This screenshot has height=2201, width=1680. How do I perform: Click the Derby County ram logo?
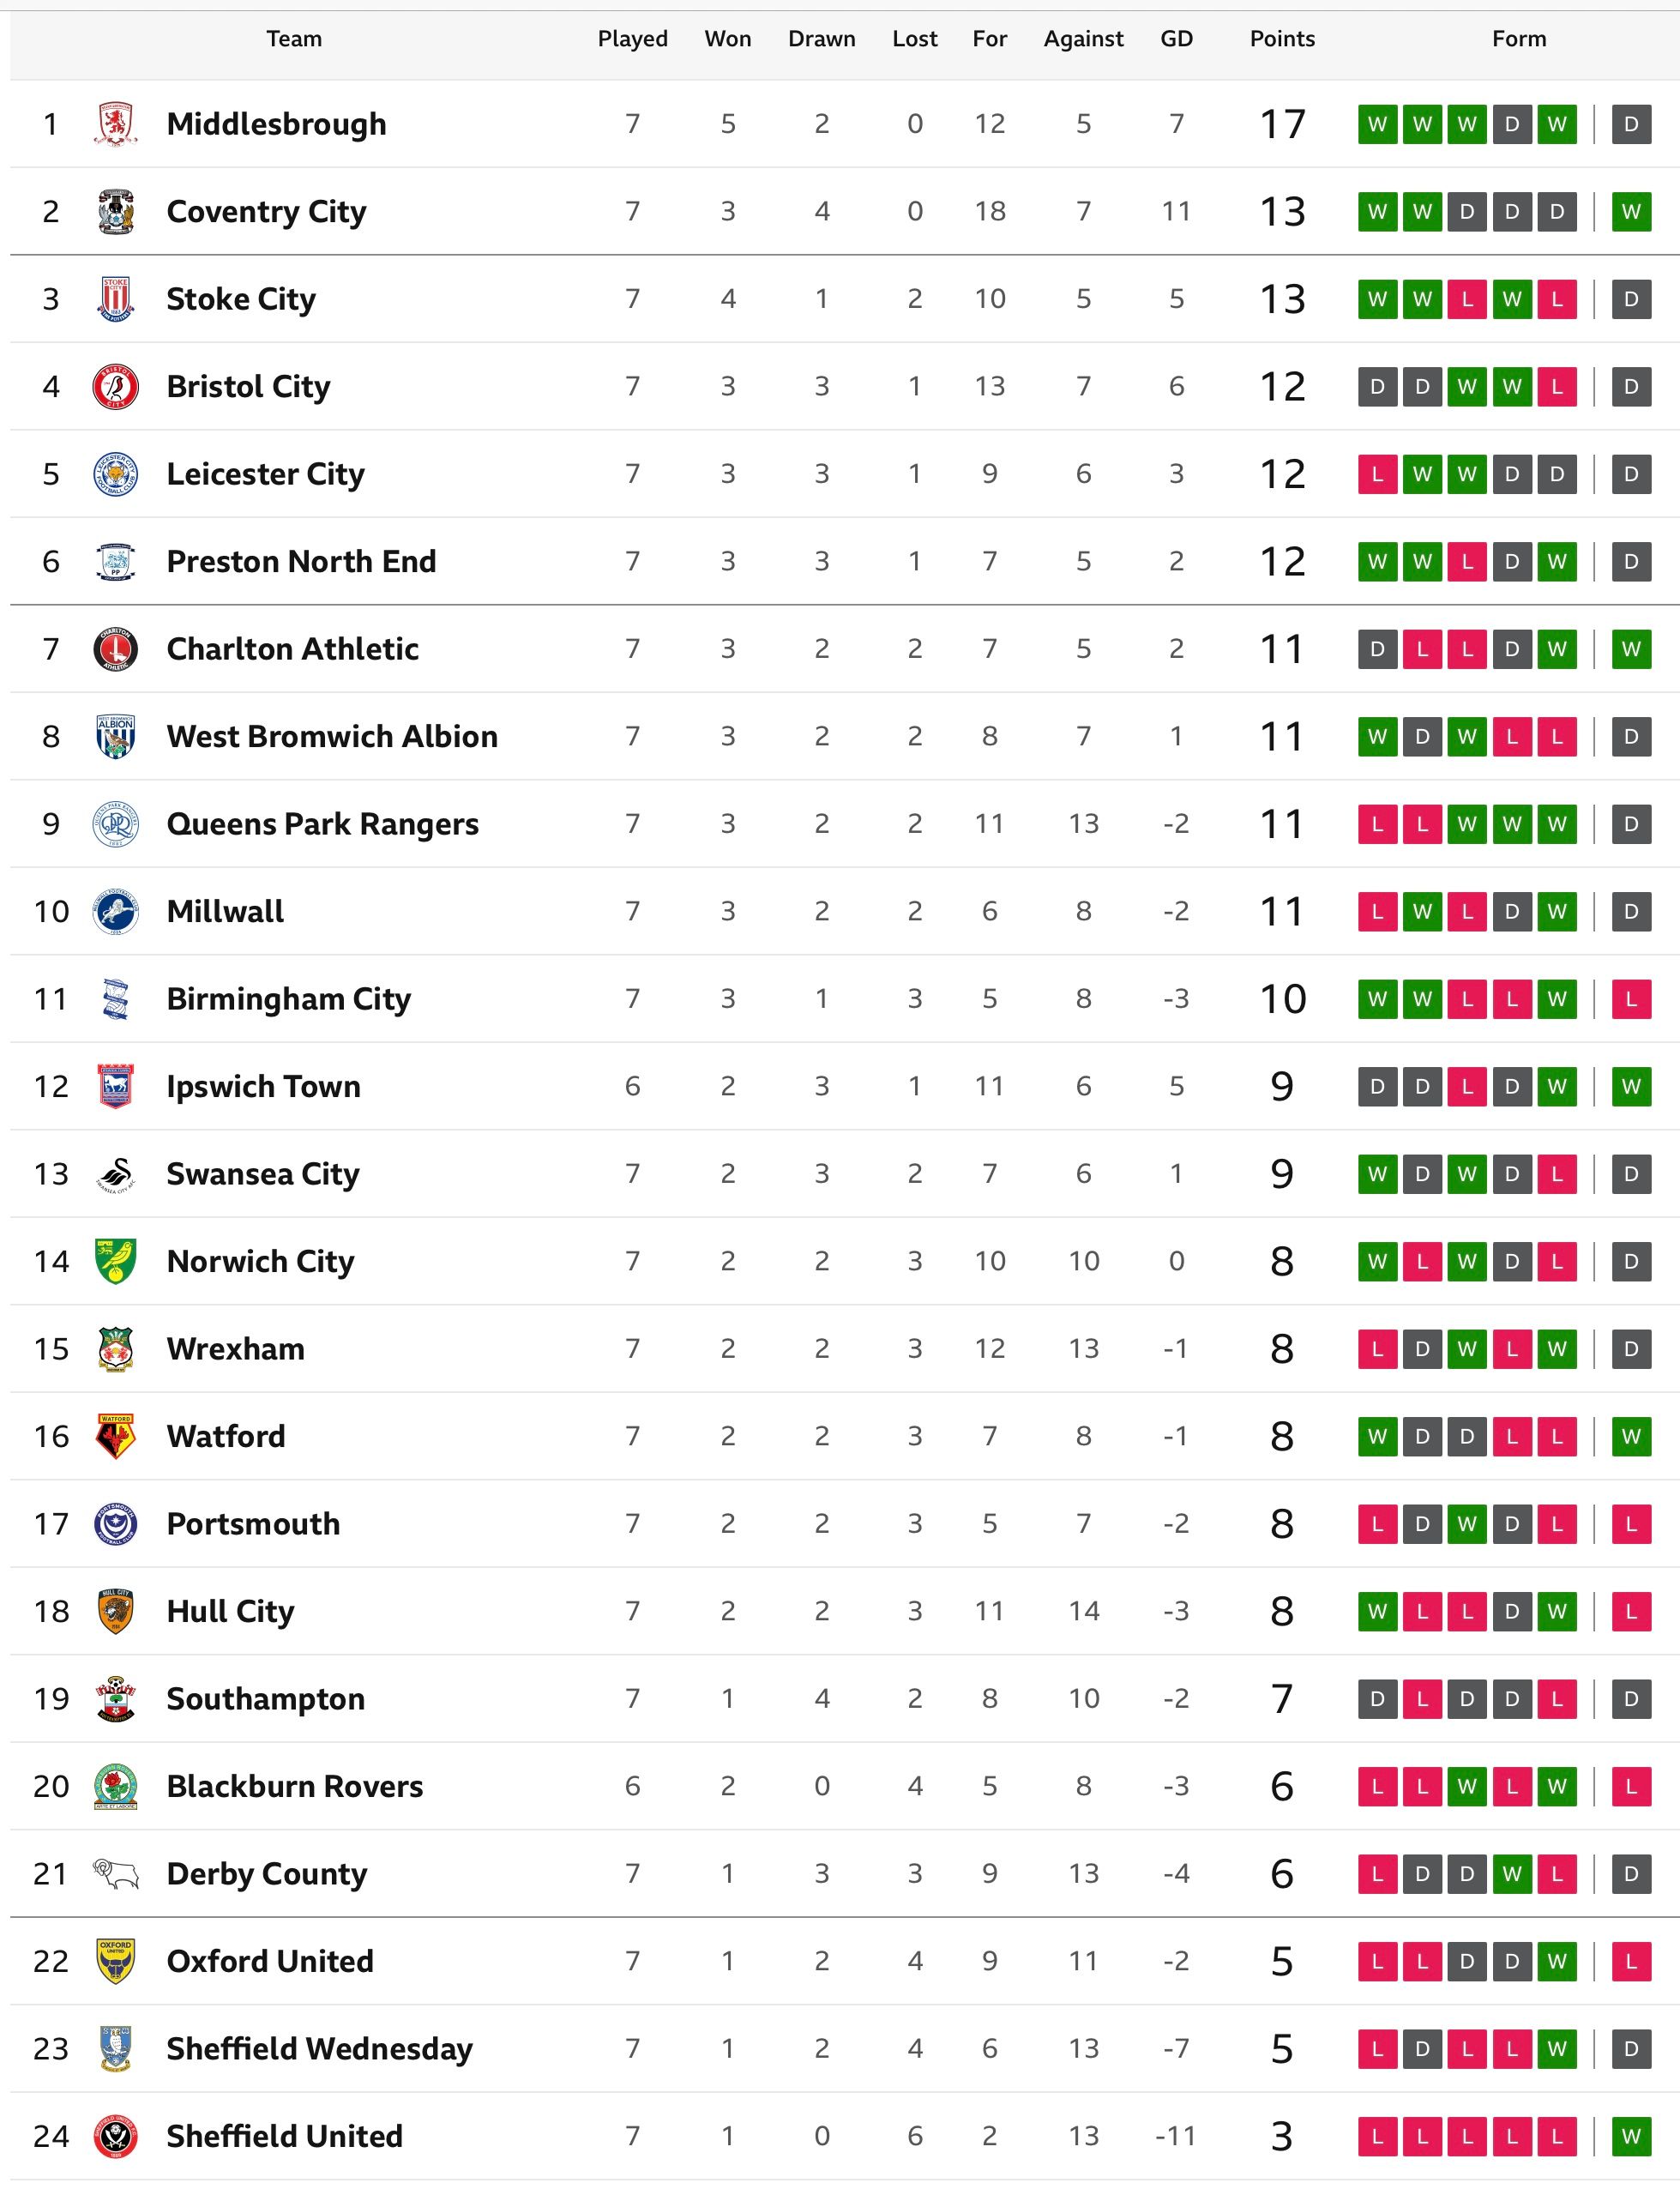[x=115, y=1874]
